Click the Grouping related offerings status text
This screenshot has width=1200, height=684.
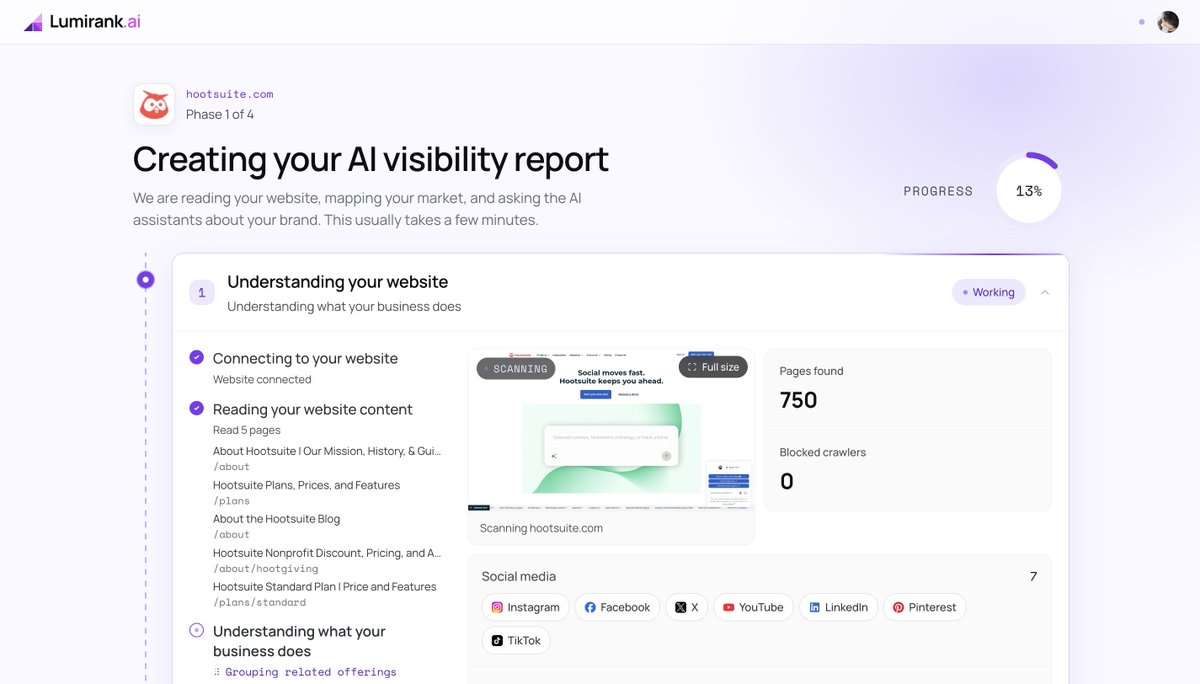click(x=310, y=672)
